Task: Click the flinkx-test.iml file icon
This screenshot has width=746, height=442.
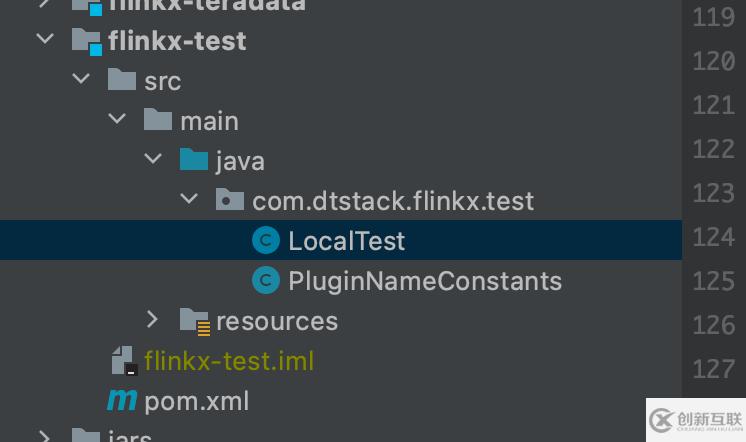Action: point(122,360)
